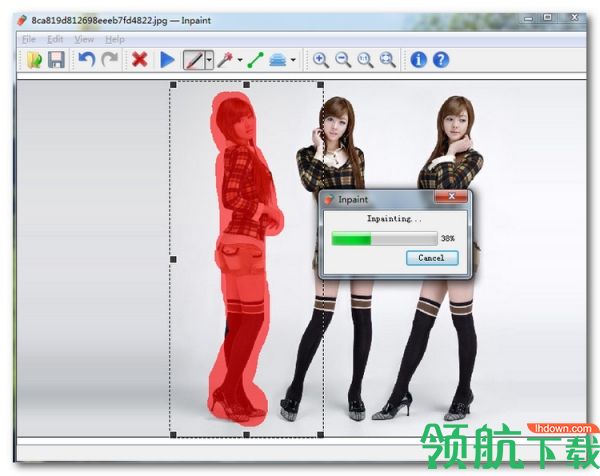Click the top-middle selection handle
Viewport: 600px width, 476px height.
[x=247, y=85]
